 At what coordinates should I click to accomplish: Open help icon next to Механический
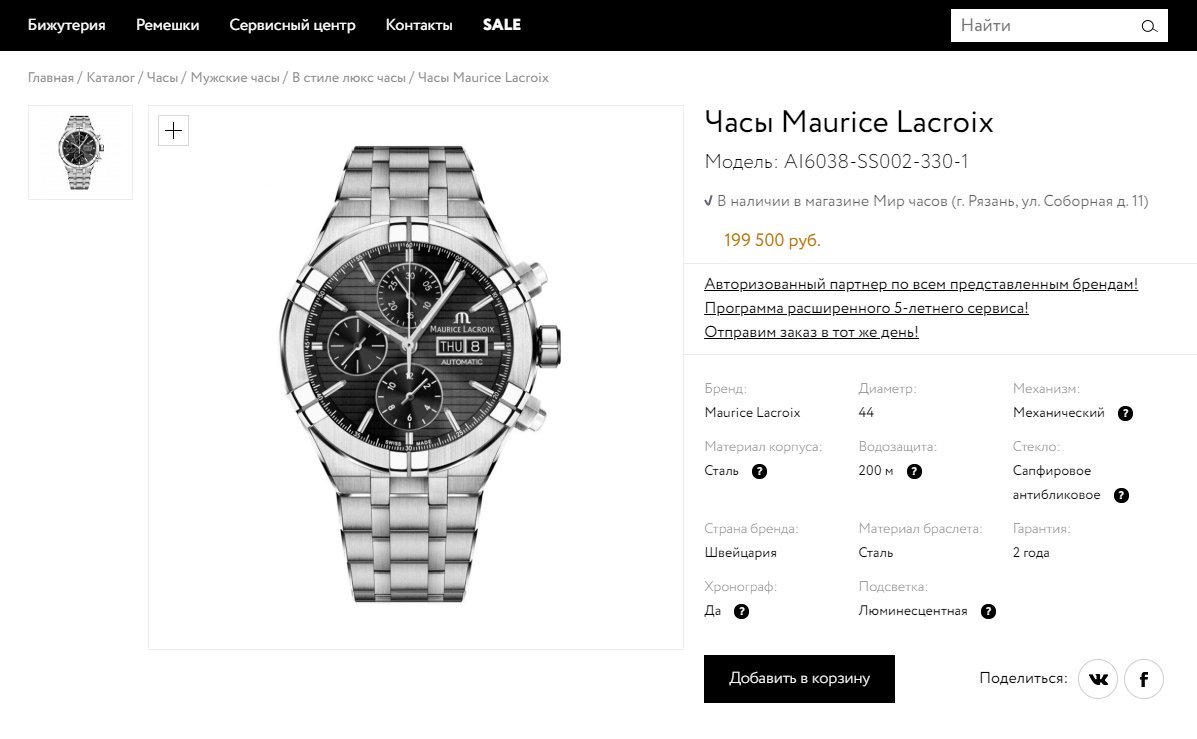coord(1125,413)
